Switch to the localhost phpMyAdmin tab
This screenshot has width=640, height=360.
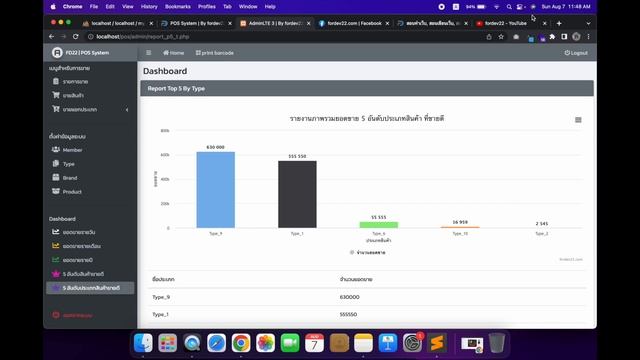click(x=118, y=23)
